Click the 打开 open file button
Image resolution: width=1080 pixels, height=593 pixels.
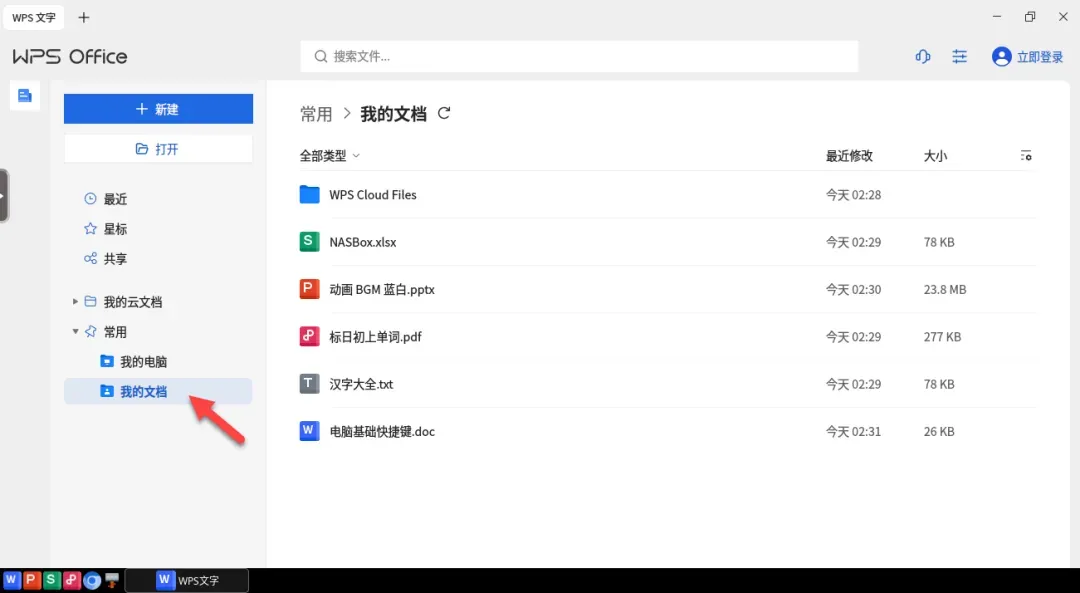coord(158,149)
